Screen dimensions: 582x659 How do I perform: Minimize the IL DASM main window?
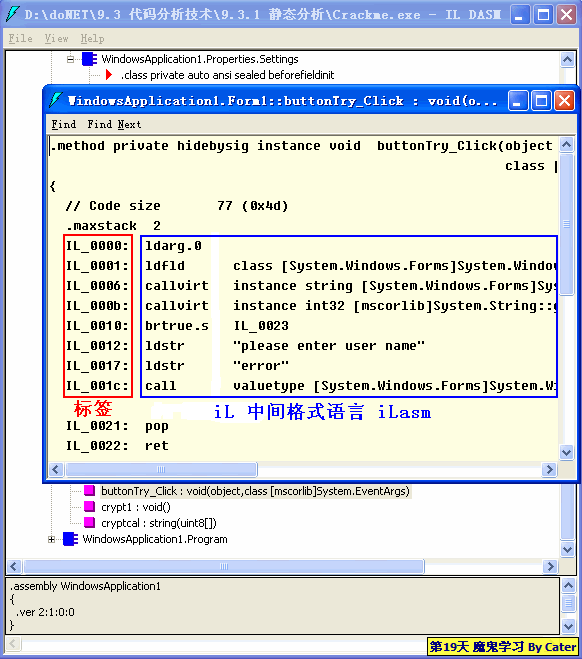click(520, 15)
